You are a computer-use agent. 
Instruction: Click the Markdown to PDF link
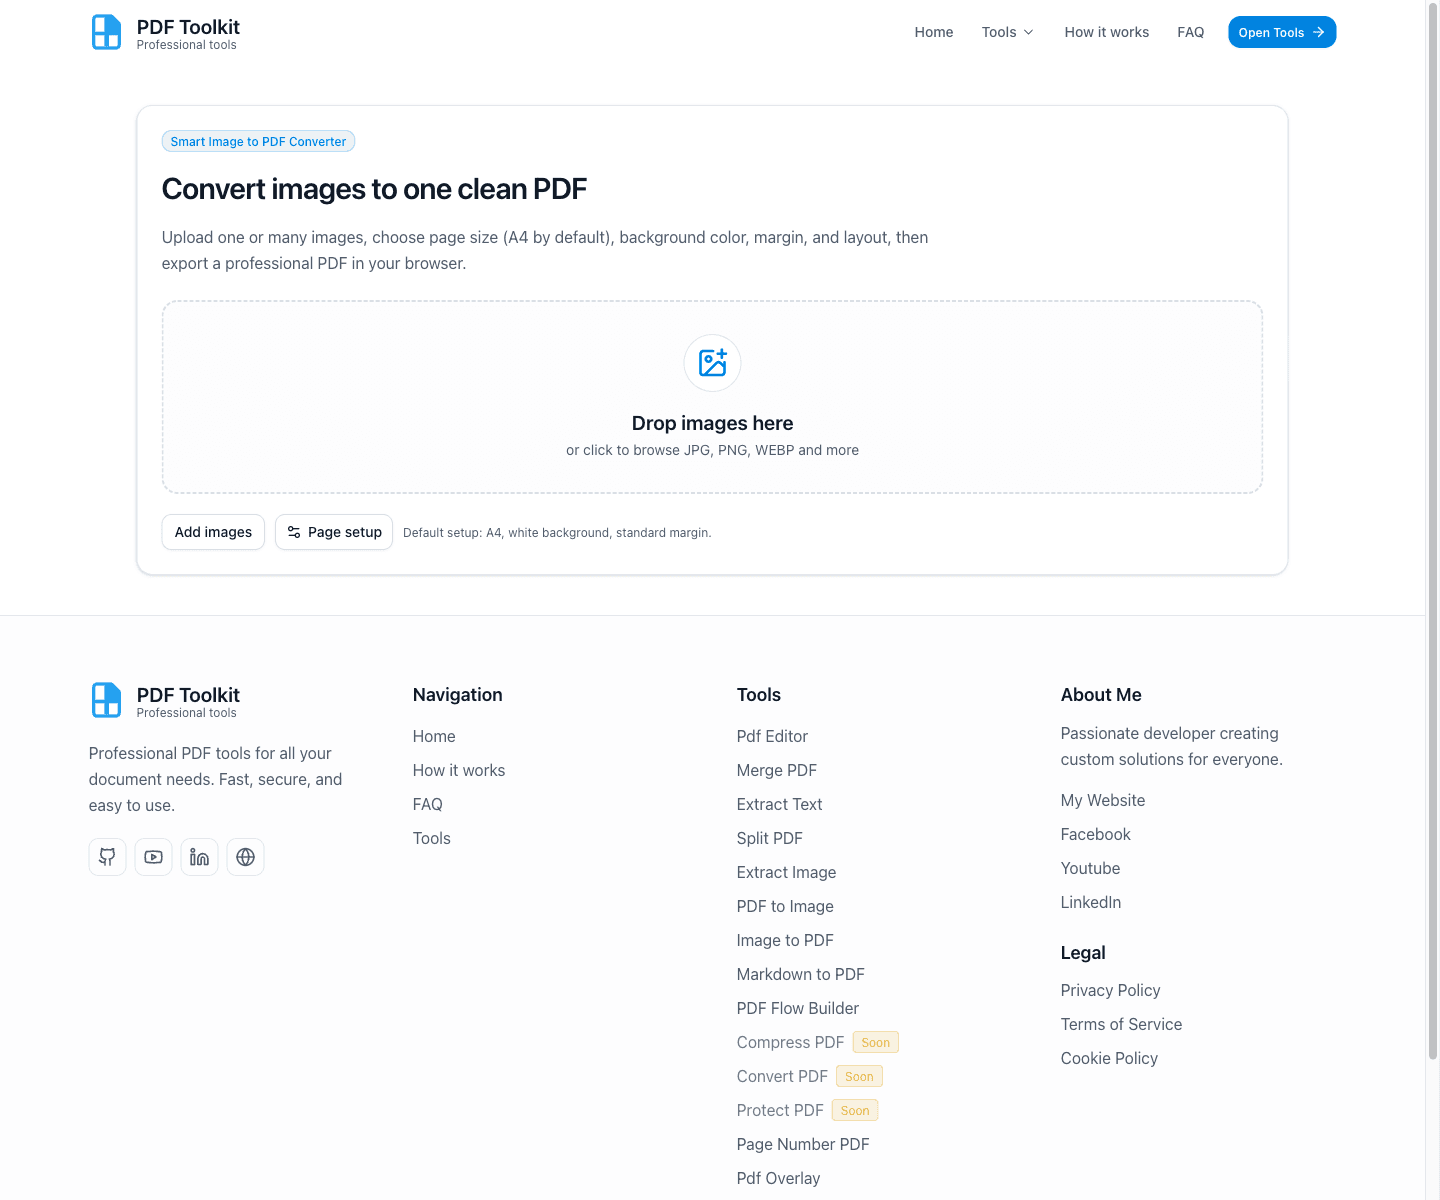[800, 974]
